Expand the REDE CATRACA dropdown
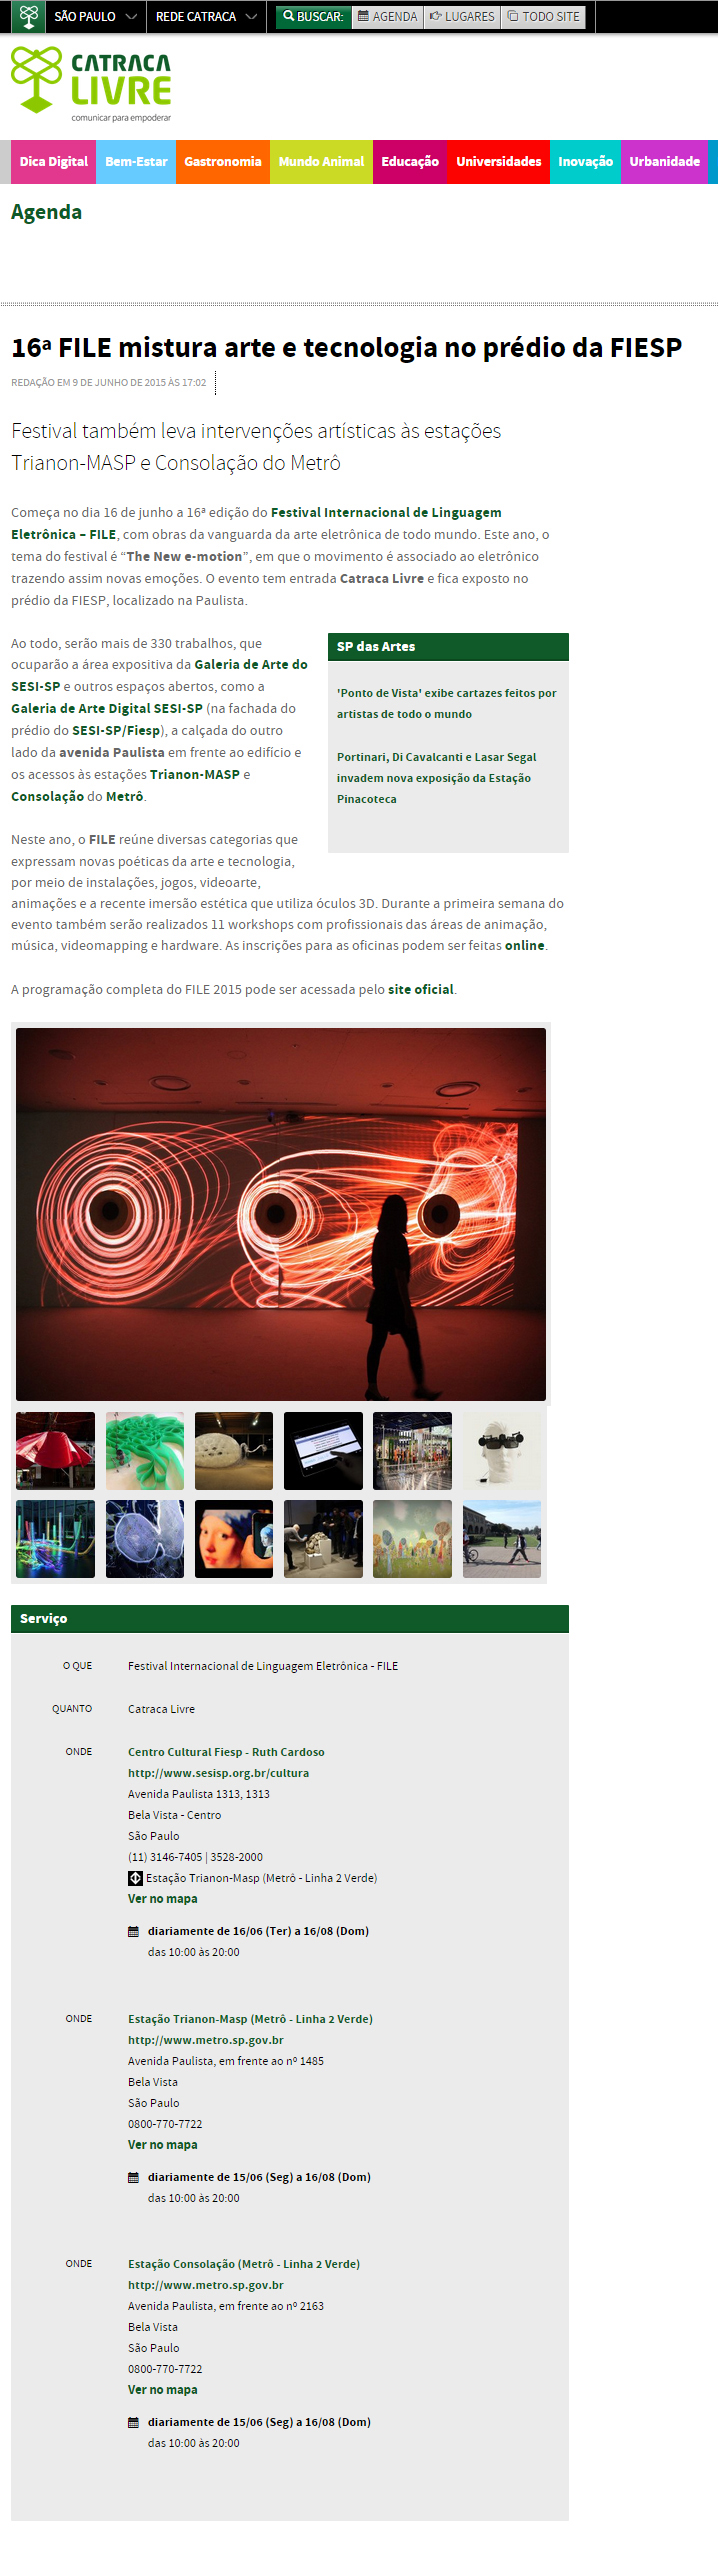The width and height of the screenshot is (718, 2551). (206, 17)
